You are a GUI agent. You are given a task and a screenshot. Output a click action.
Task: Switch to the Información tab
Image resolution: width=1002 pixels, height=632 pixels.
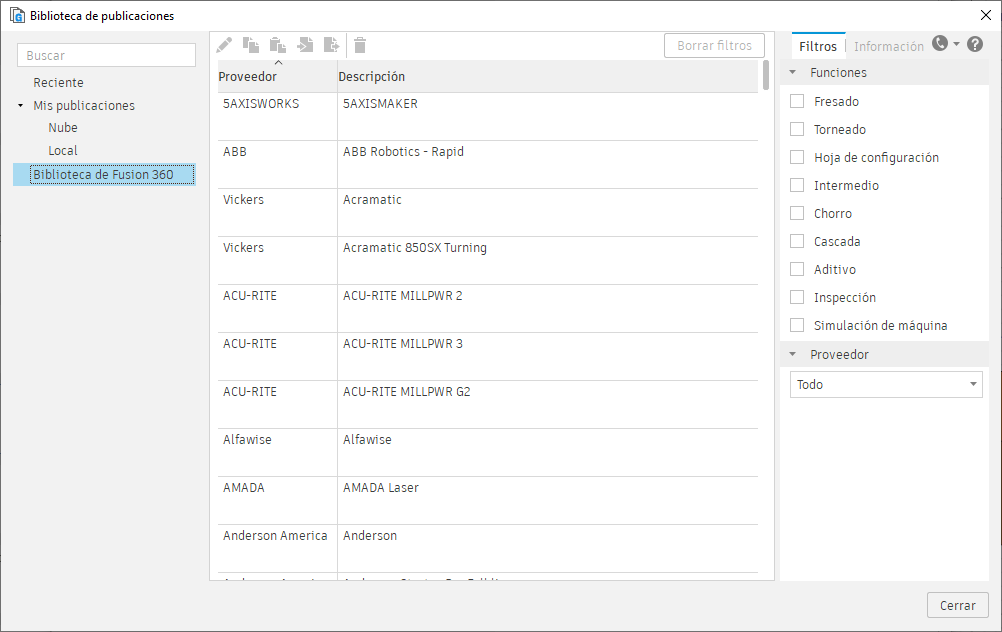[888, 46]
